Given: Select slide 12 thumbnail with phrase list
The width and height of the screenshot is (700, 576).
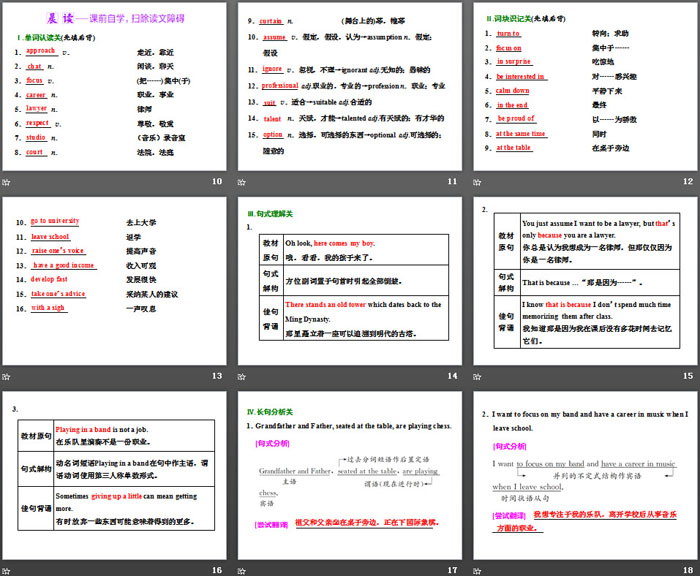Looking at the screenshot, I should tap(585, 87).
